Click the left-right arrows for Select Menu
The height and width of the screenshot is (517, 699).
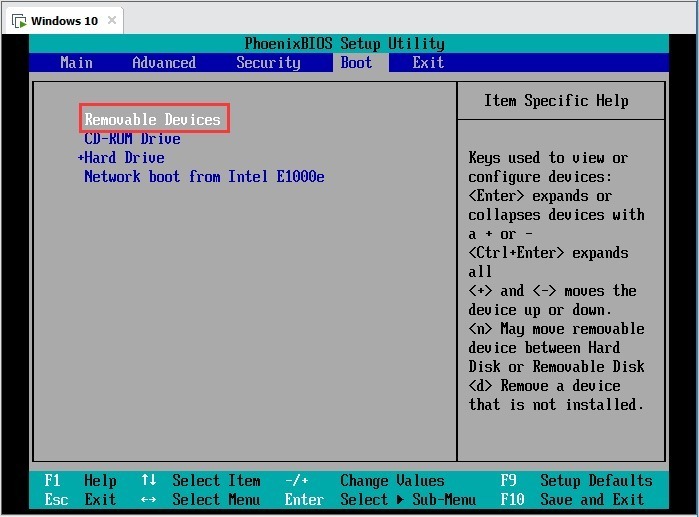[149, 500]
